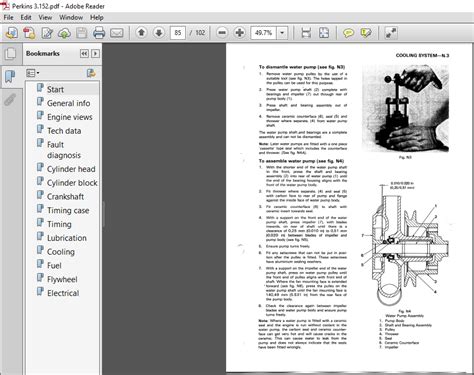Open the bookmarks options dropdown menu
474x375 pixels.
pos(33,73)
